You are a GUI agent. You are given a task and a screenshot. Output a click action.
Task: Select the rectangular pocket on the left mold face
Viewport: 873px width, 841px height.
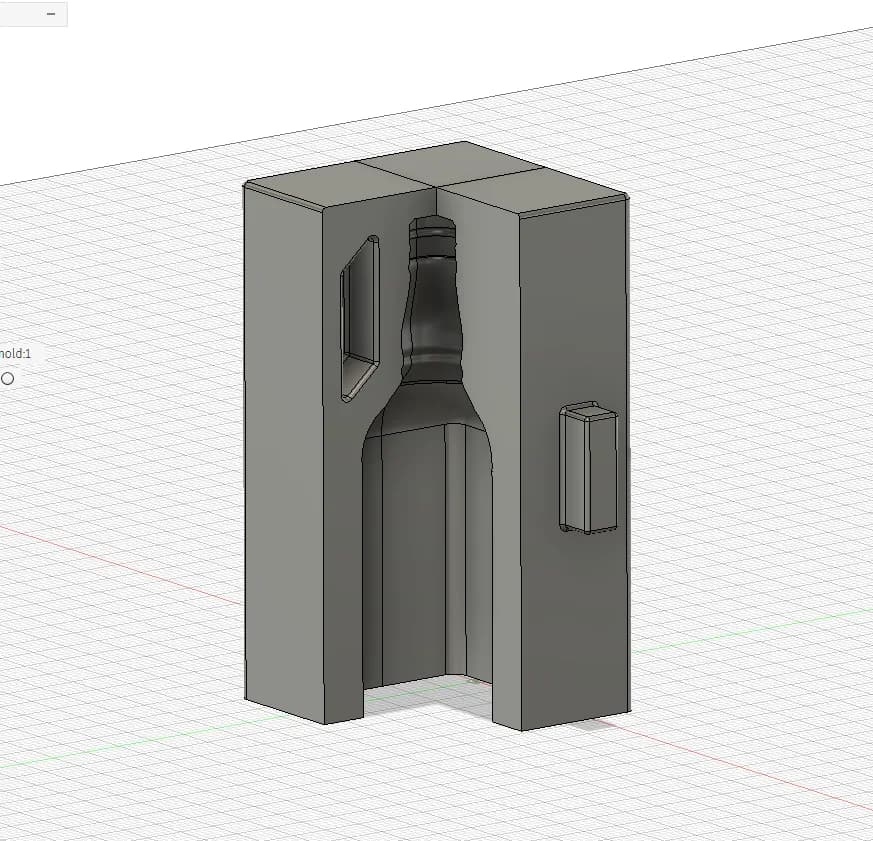[x=360, y=318]
